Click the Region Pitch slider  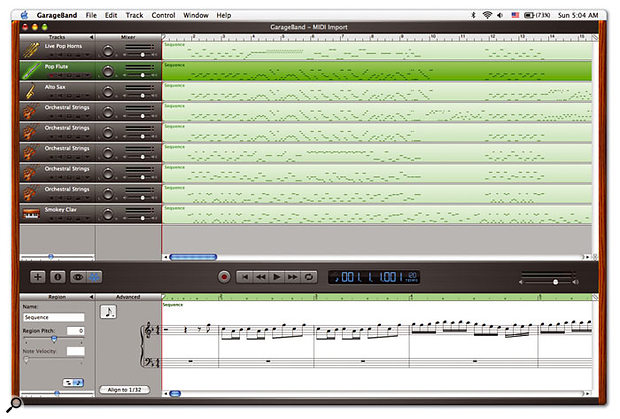click(x=54, y=339)
